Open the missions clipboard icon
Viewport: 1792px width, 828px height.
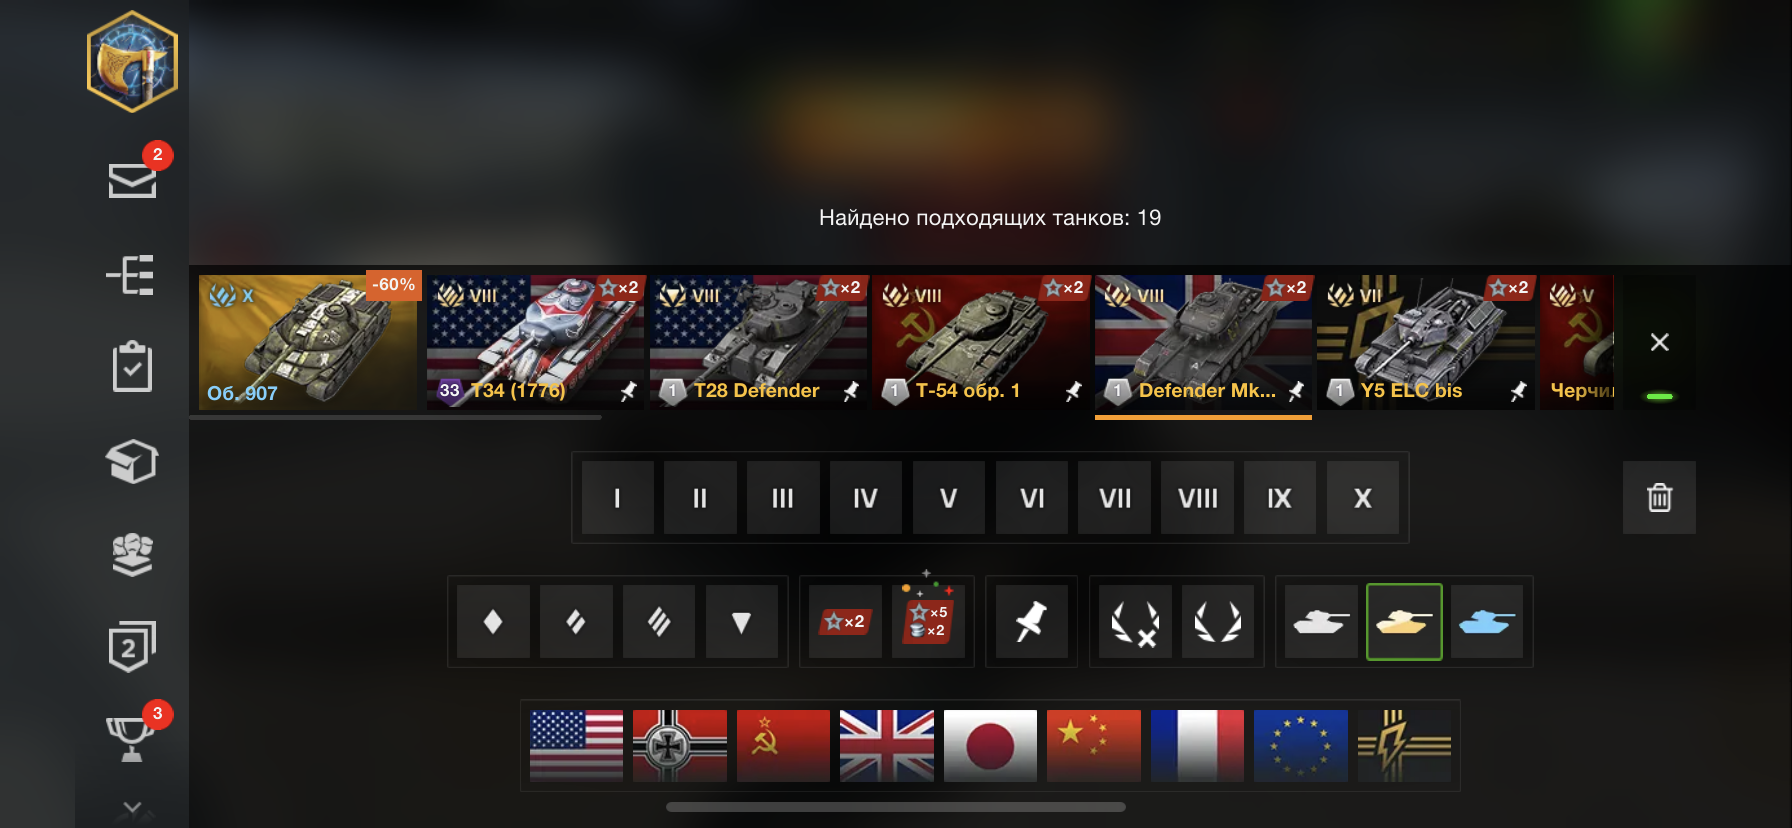point(132,367)
